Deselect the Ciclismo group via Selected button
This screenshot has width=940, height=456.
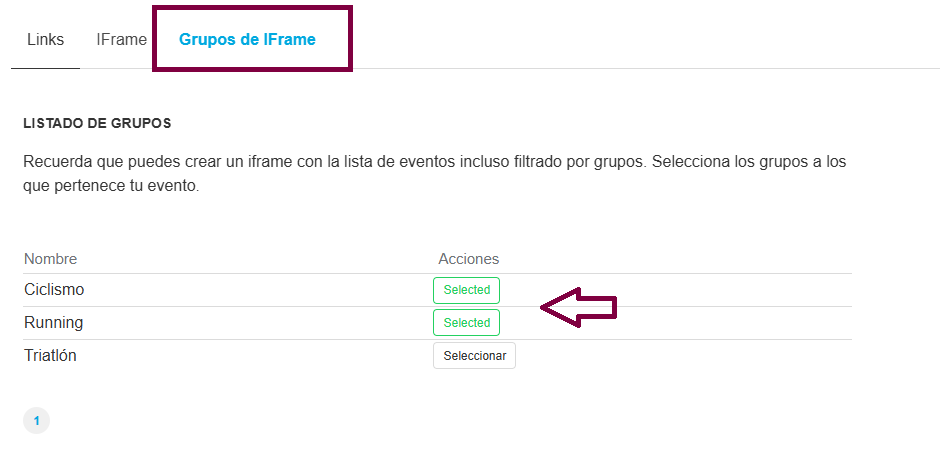pyautogui.click(x=466, y=290)
